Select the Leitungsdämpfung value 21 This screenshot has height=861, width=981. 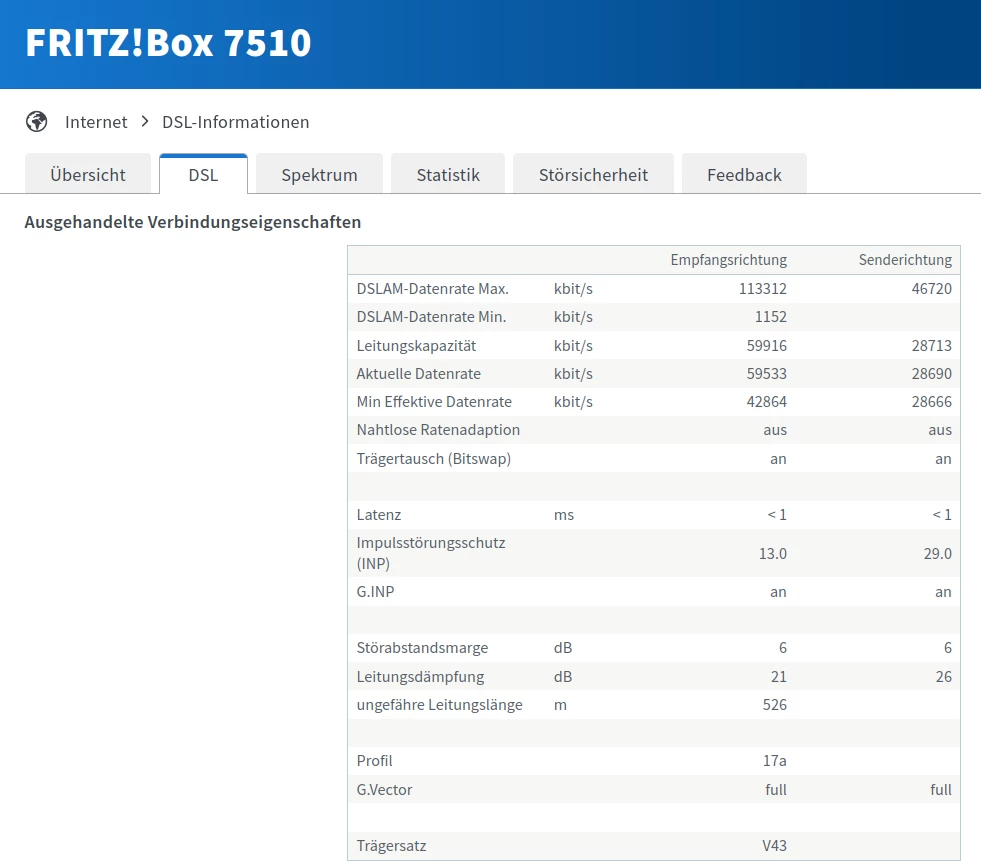[x=779, y=676]
